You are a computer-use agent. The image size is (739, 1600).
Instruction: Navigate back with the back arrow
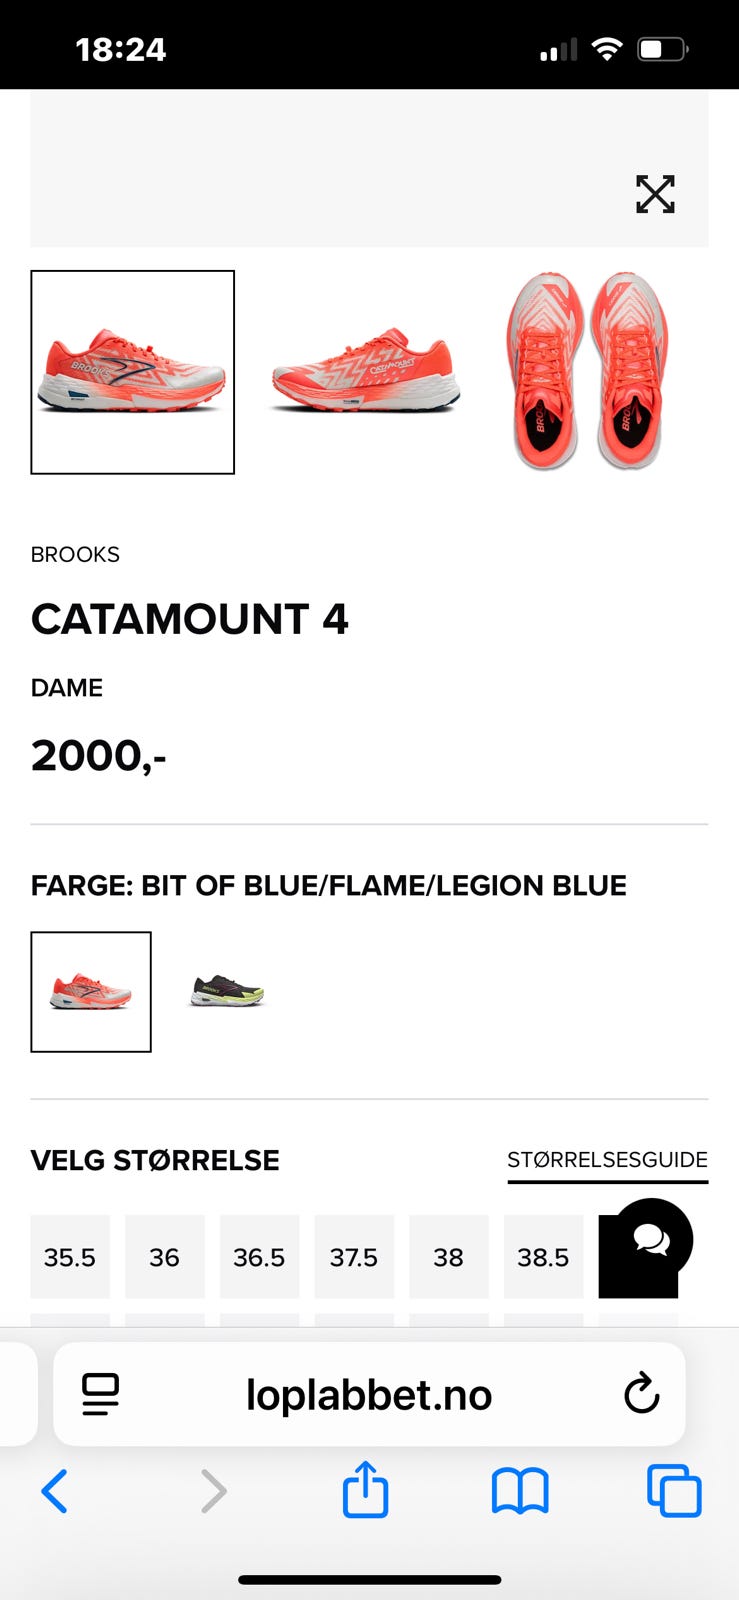point(55,1493)
